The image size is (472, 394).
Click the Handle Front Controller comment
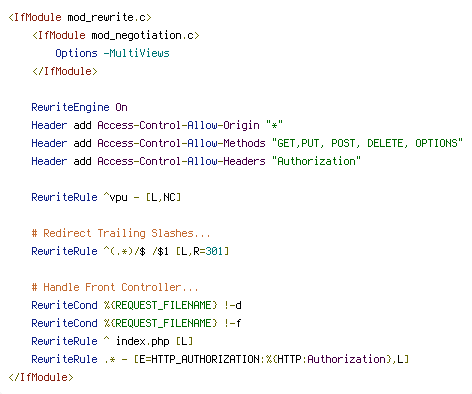pyautogui.click(x=115, y=287)
